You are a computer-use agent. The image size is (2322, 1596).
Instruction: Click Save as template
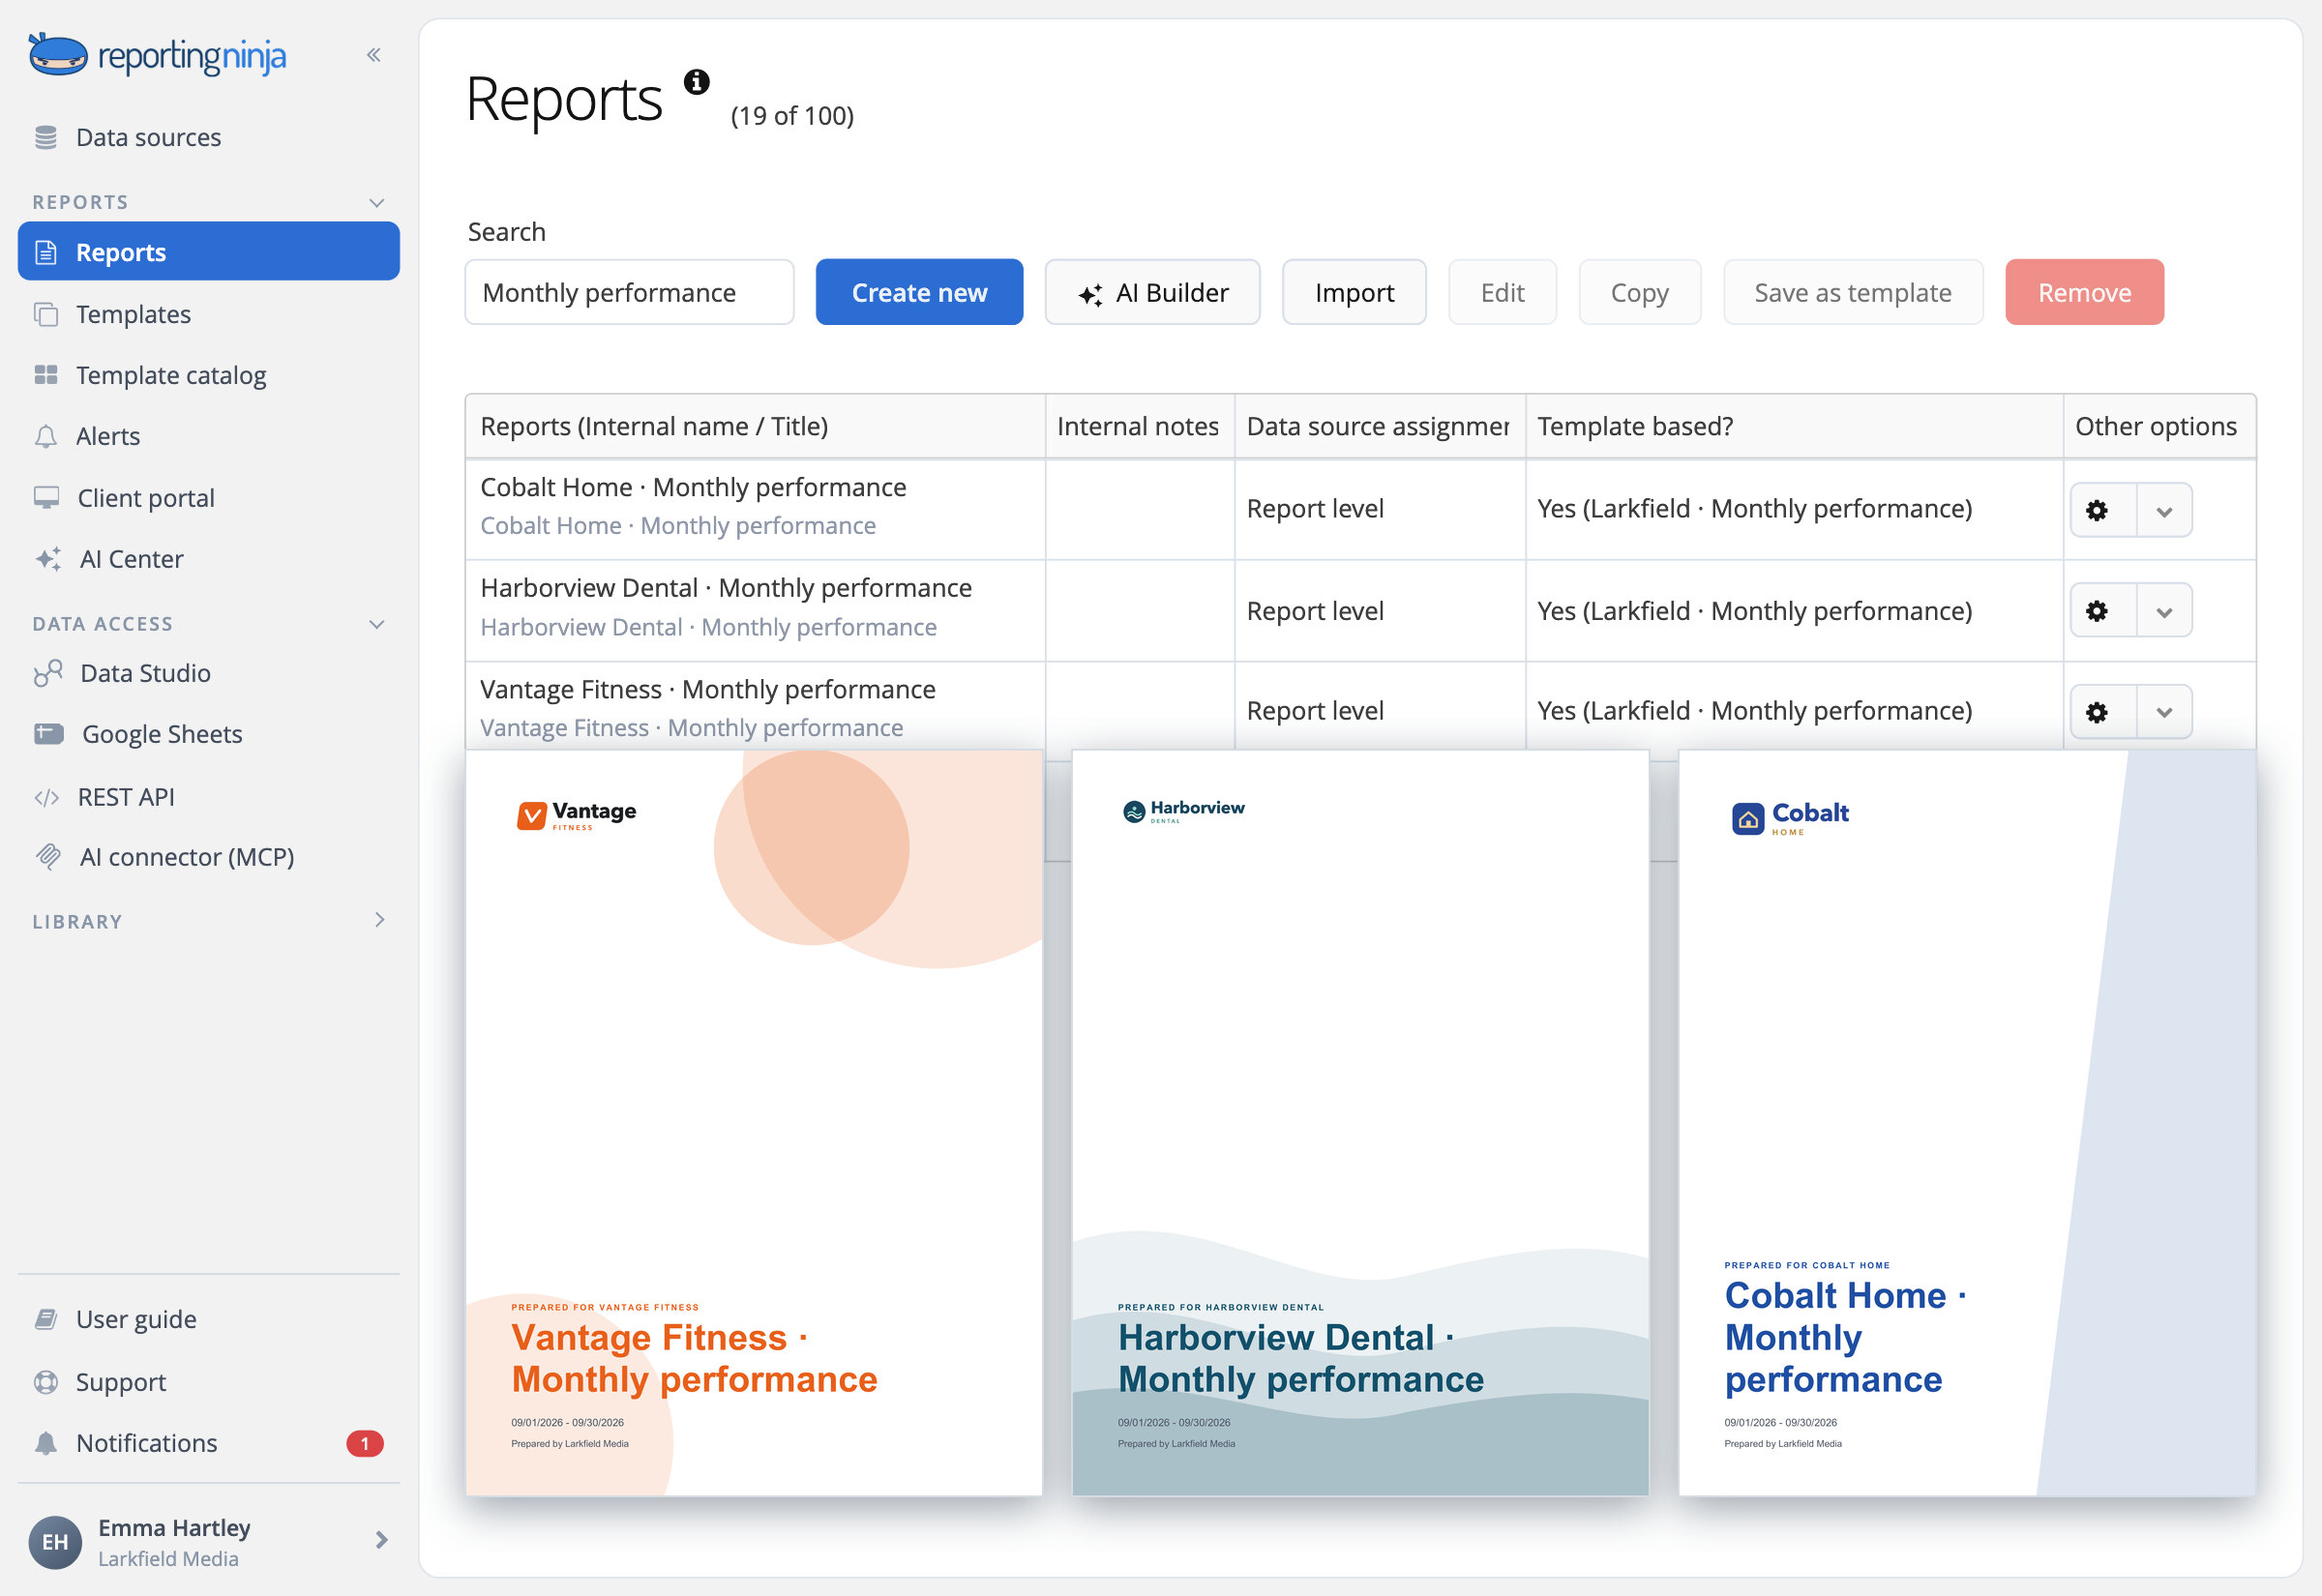point(1852,292)
